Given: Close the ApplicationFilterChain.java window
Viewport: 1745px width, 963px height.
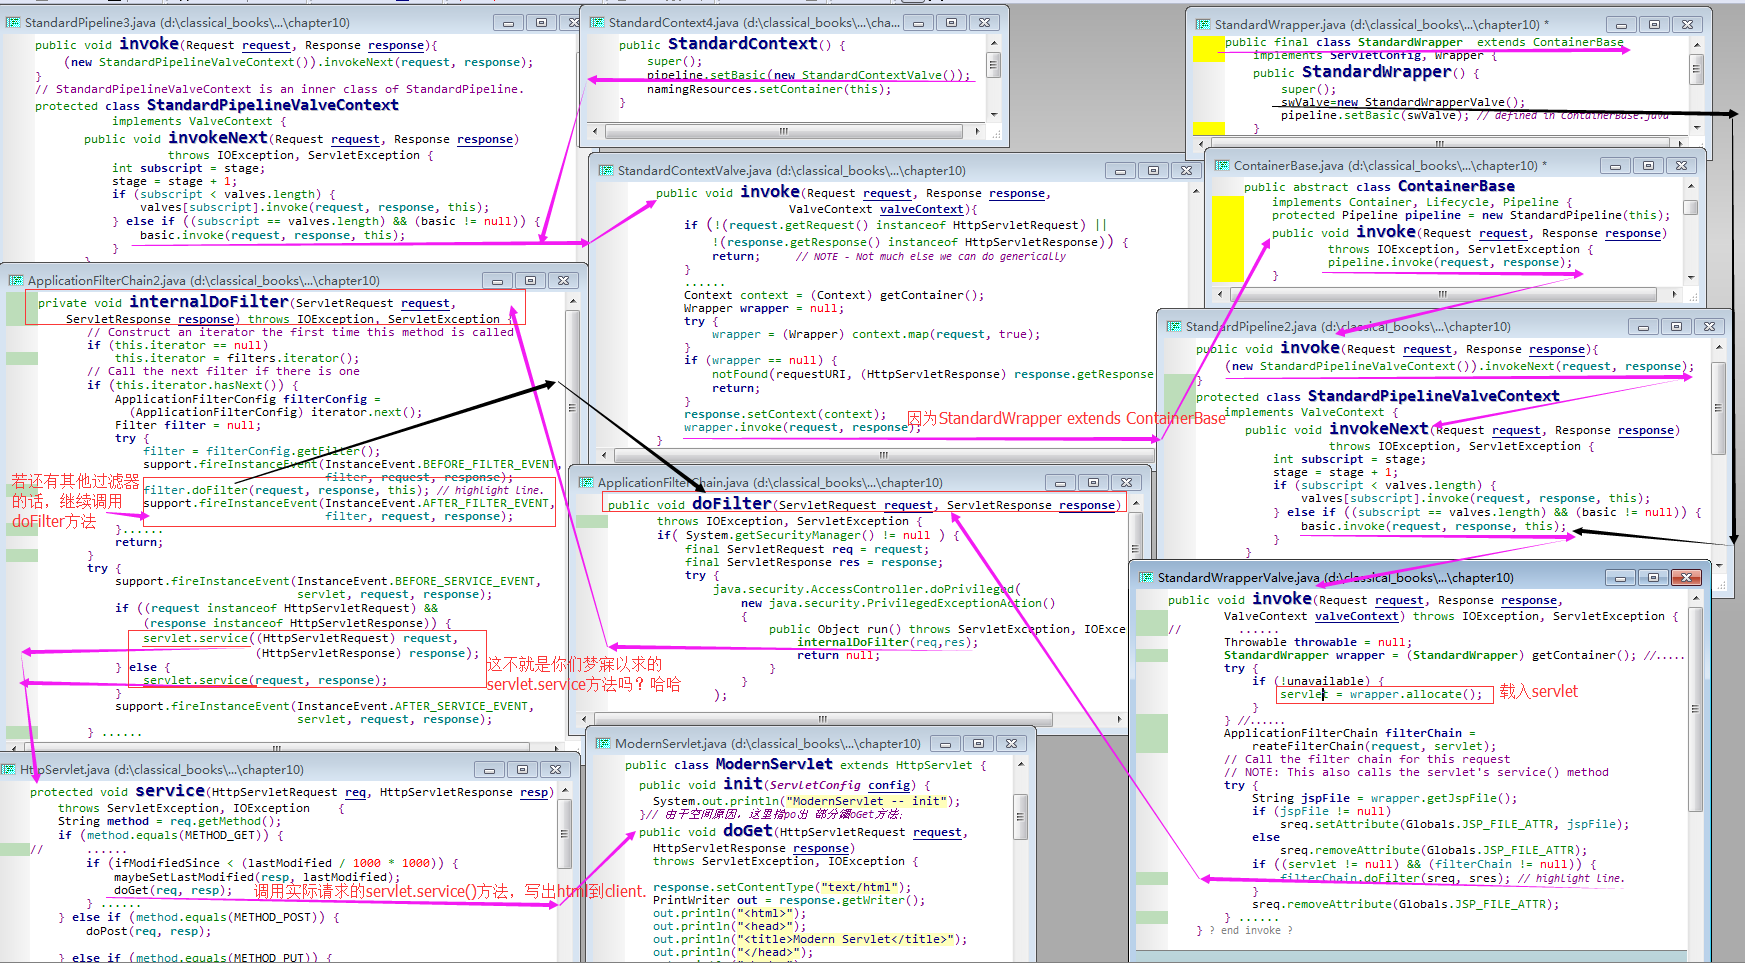Looking at the screenshot, I should (1126, 482).
